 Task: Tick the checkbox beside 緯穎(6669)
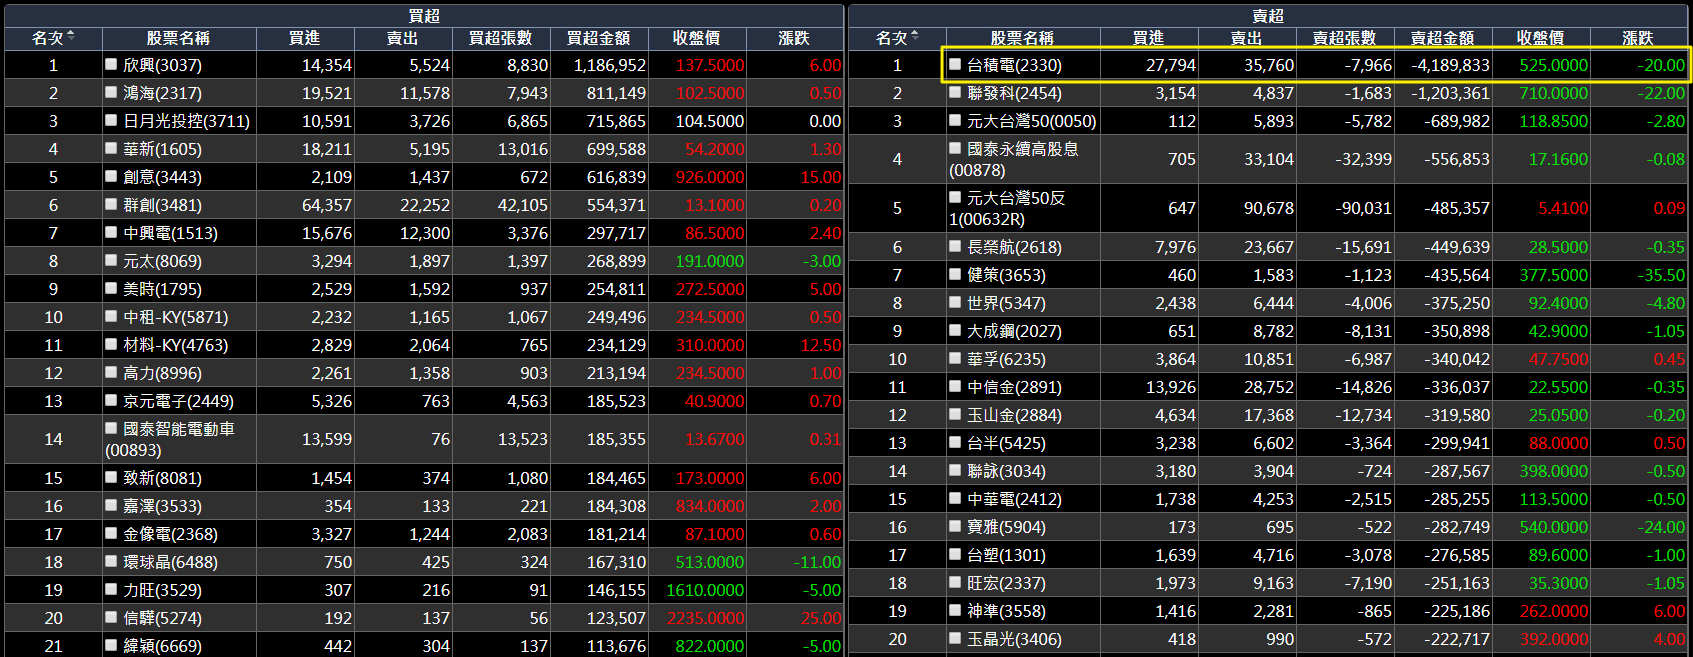click(x=111, y=645)
